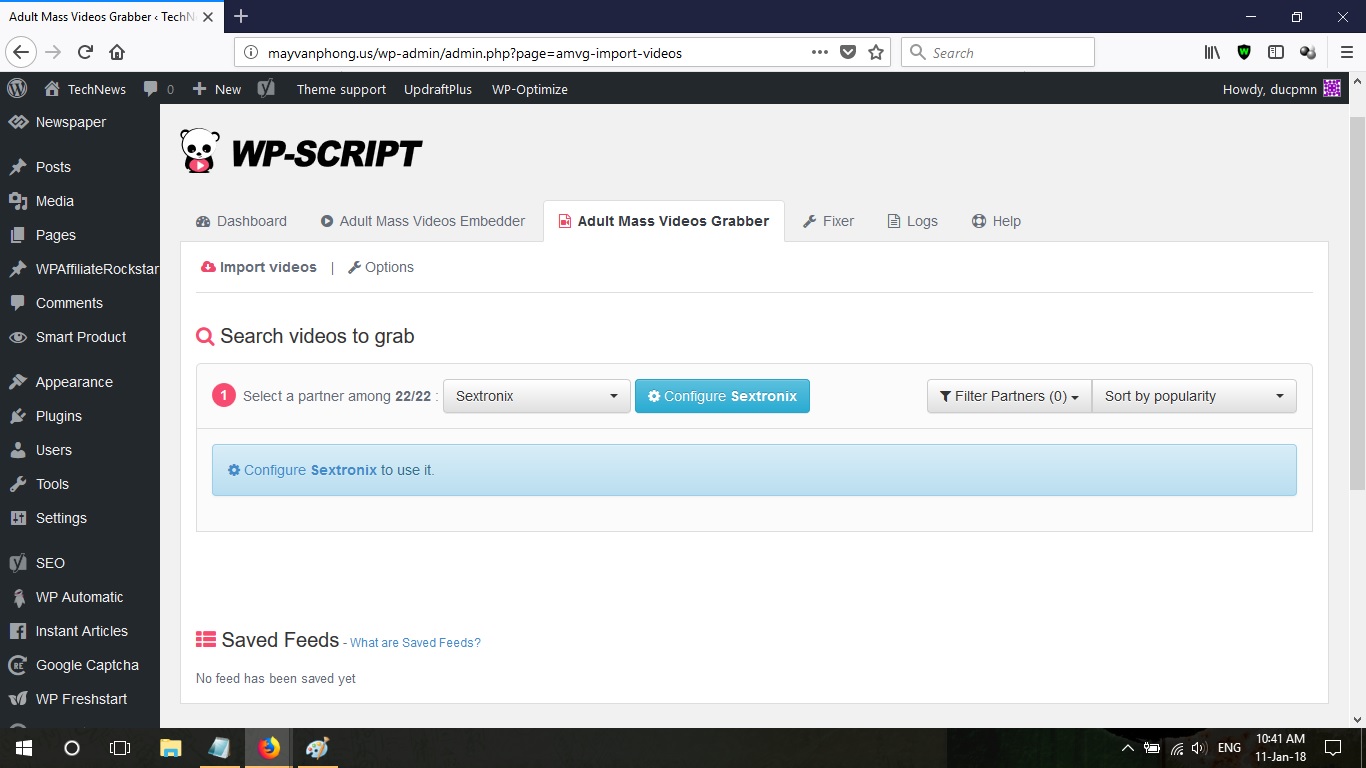The width and height of the screenshot is (1366, 768).
Task: Open the Howdy ducpmn account menu
Action: (x=1281, y=89)
